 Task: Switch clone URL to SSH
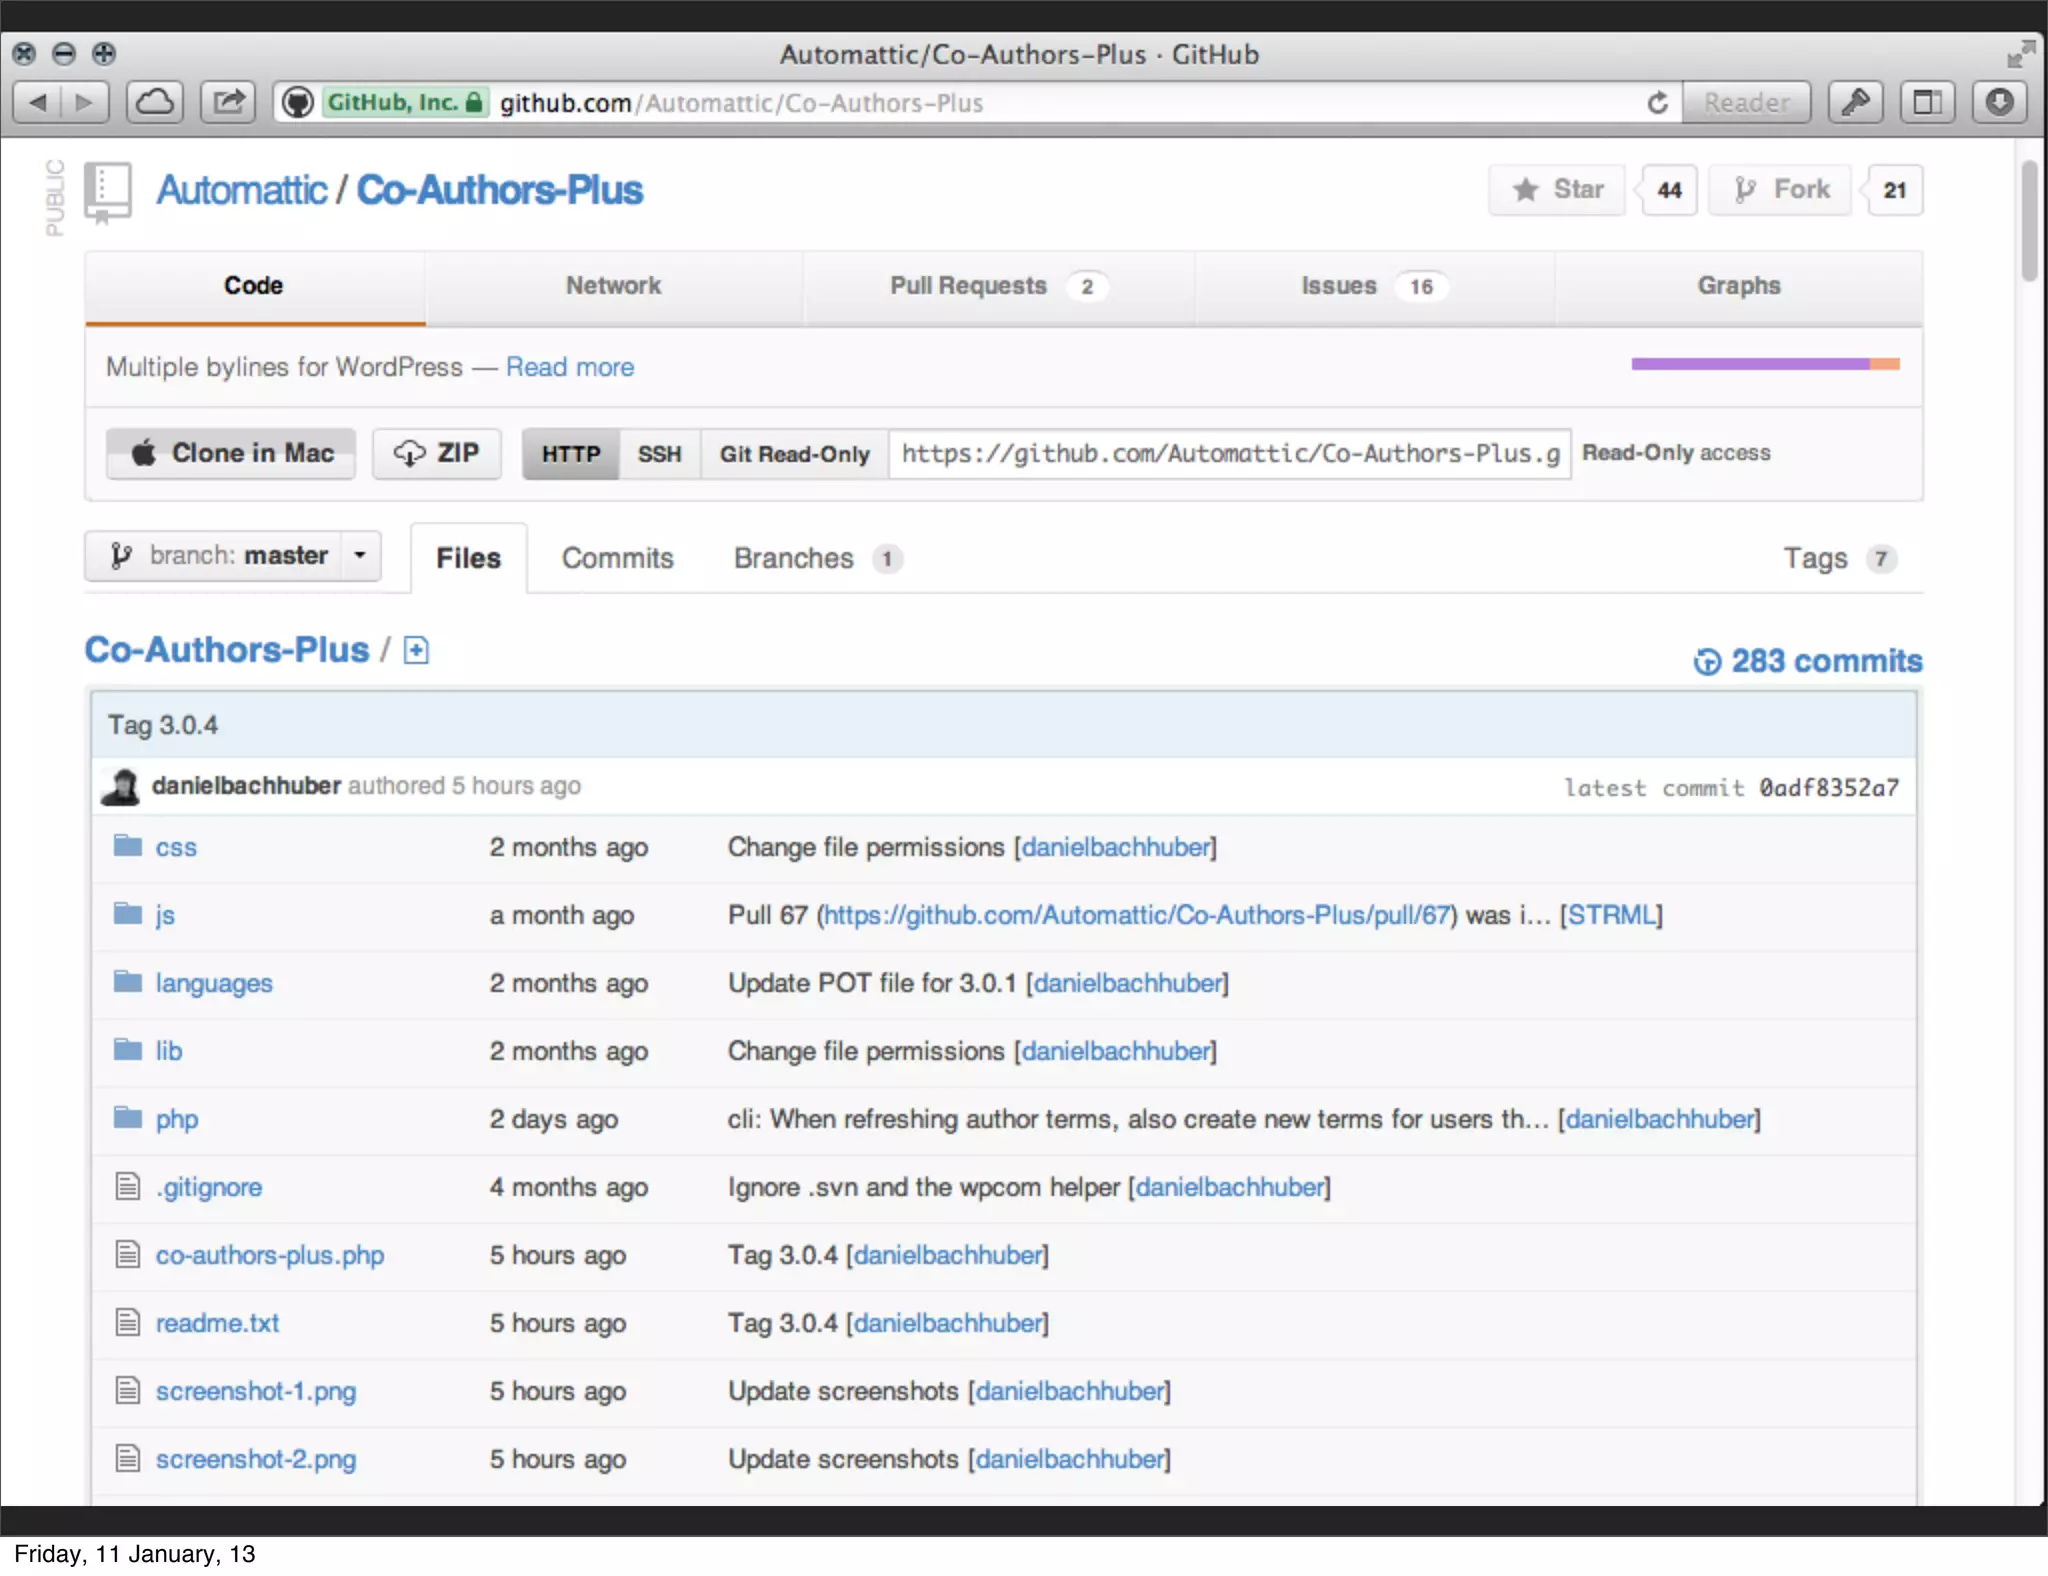point(659,454)
